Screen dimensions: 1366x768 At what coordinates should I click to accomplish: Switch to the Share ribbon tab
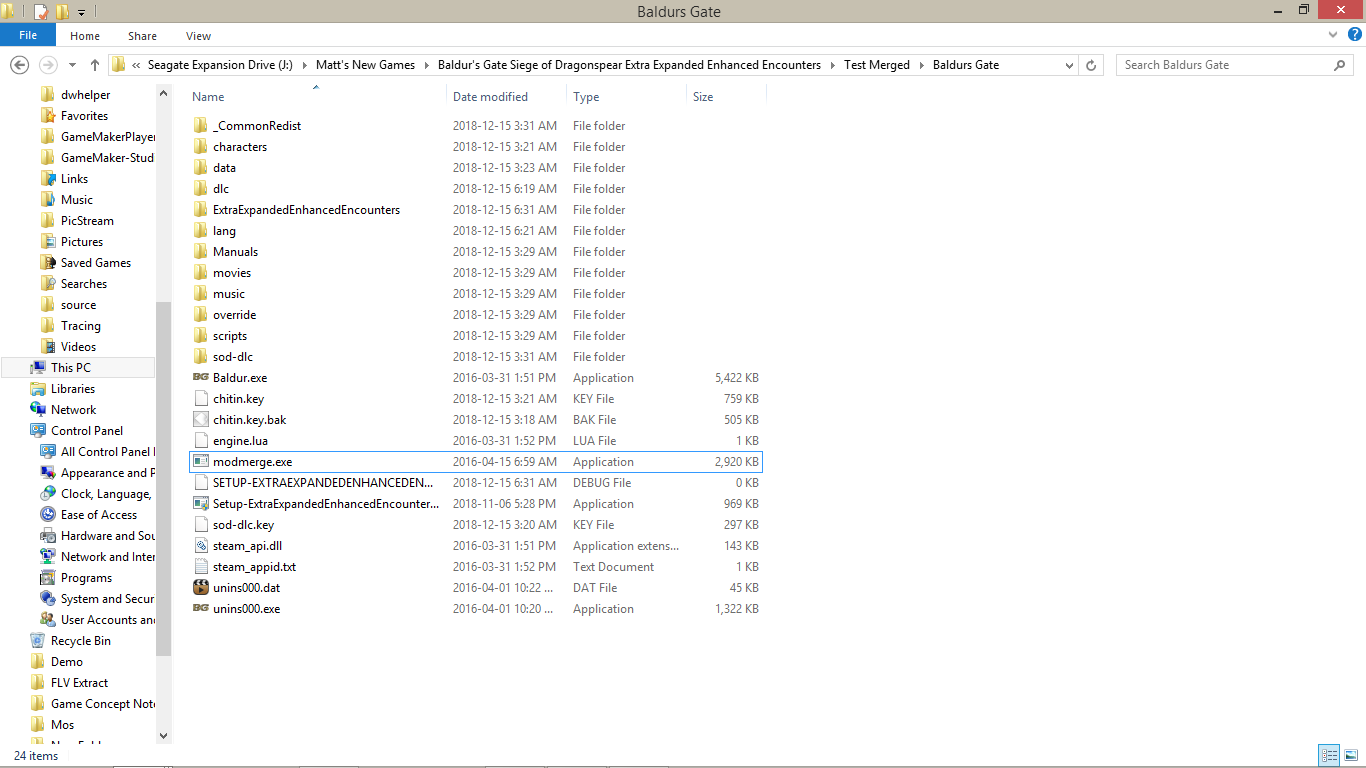(142, 36)
